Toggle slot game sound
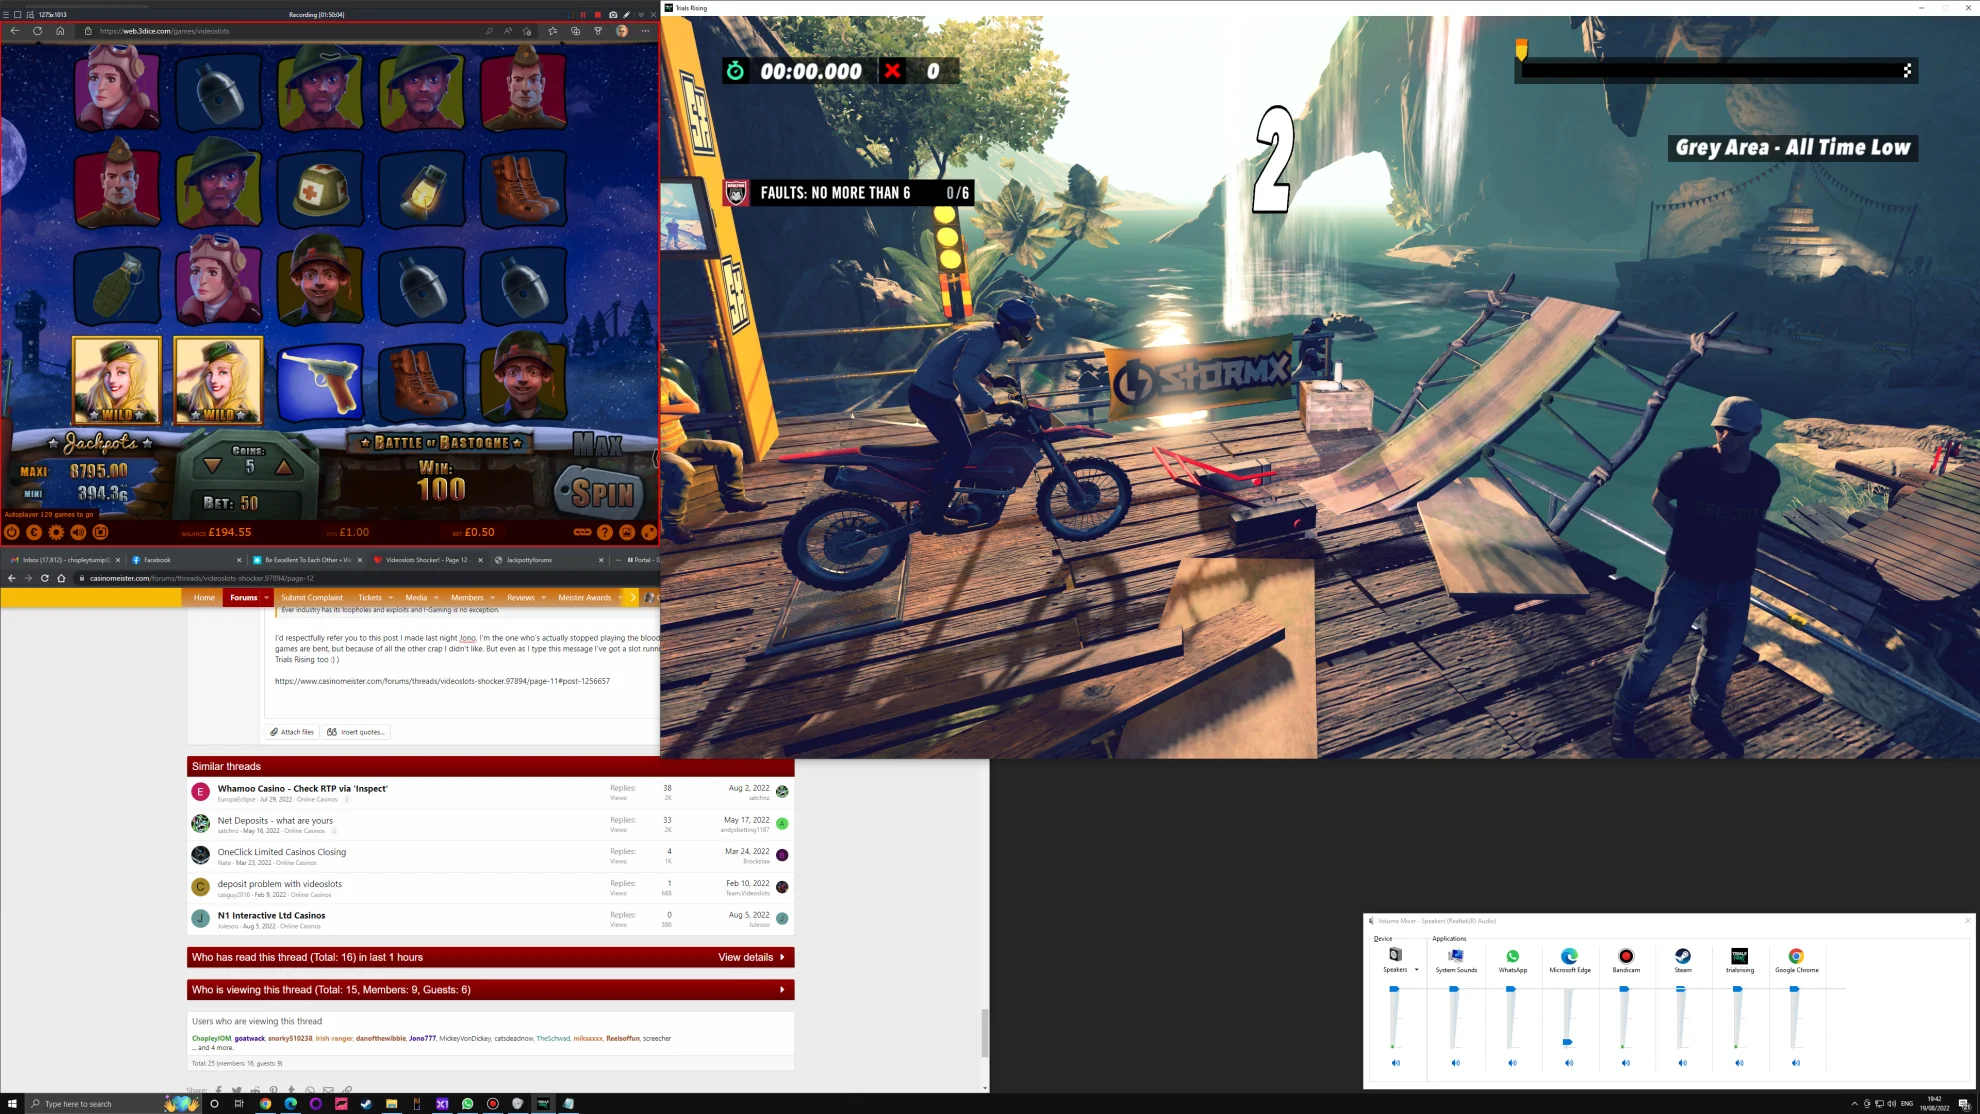 [78, 533]
